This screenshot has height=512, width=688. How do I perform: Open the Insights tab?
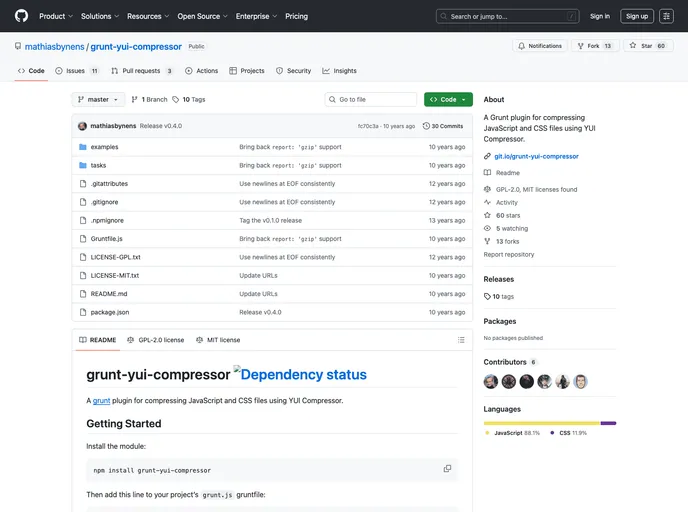(x=340, y=71)
